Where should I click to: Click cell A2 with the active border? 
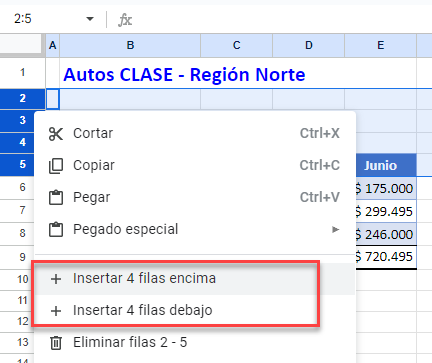click(x=53, y=99)
